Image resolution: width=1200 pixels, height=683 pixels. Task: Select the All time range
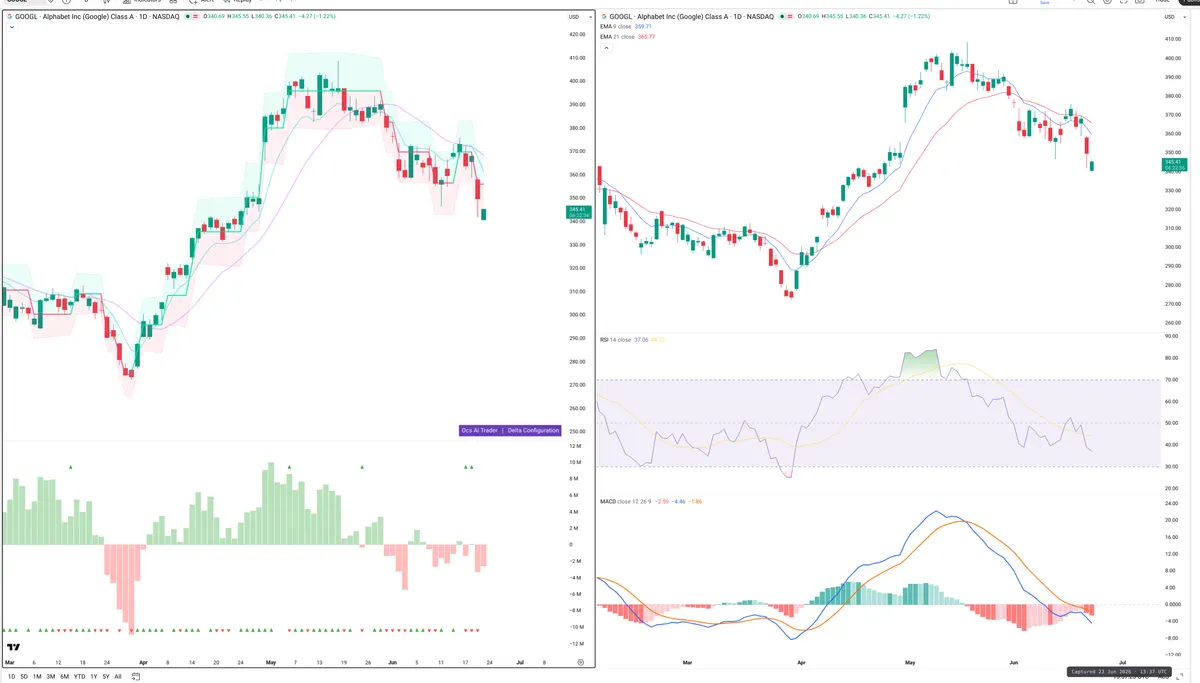[118, 677]
